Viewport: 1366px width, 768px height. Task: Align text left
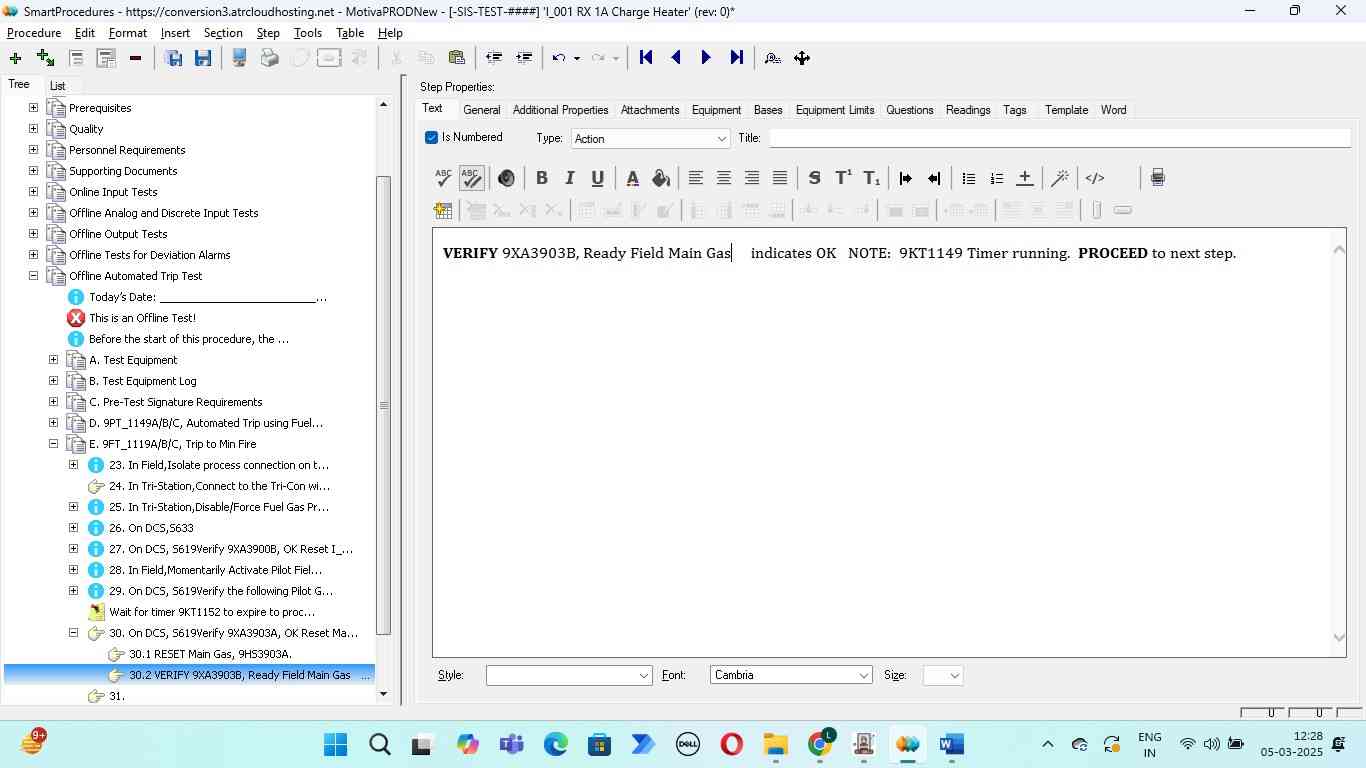point(696,178)
